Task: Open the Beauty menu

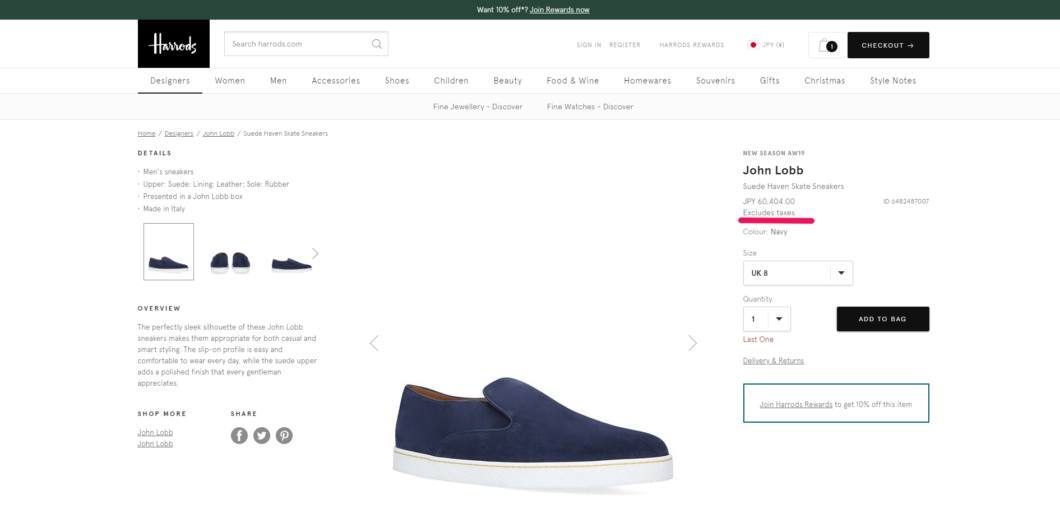Action: click(508, 80)
